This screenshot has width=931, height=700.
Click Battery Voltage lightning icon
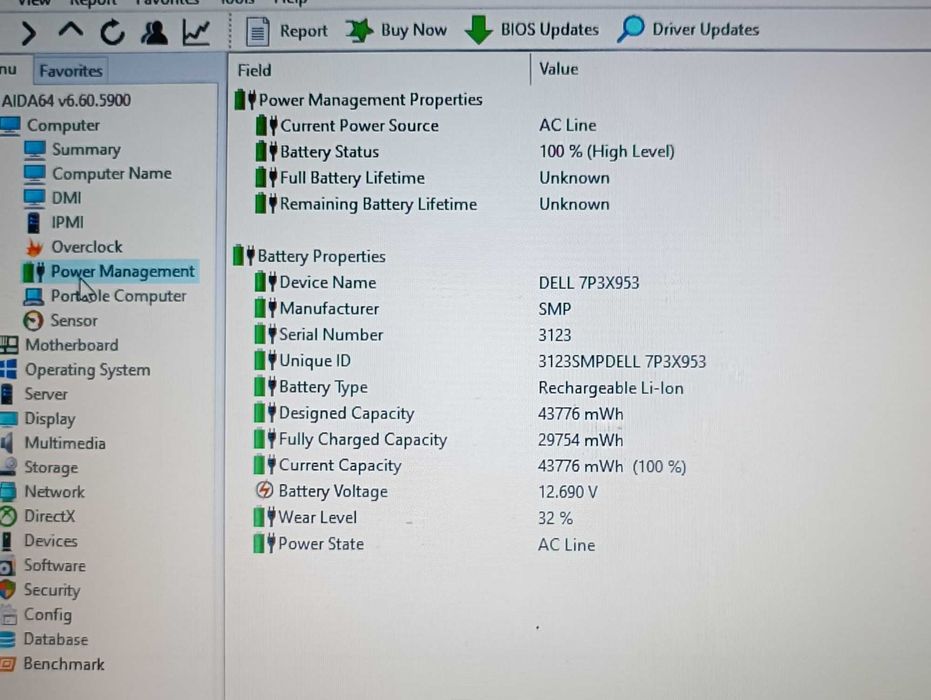[264, 490]
